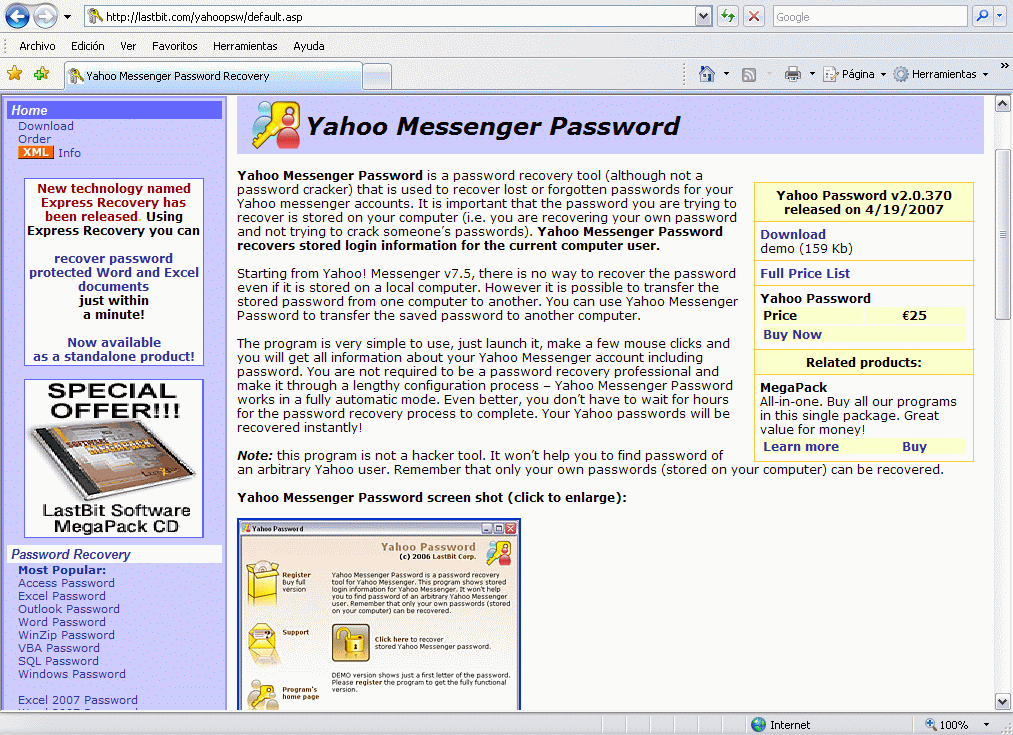Open the Ver menu
Viewport: 1013px width, 735px height.
(128, 46)
